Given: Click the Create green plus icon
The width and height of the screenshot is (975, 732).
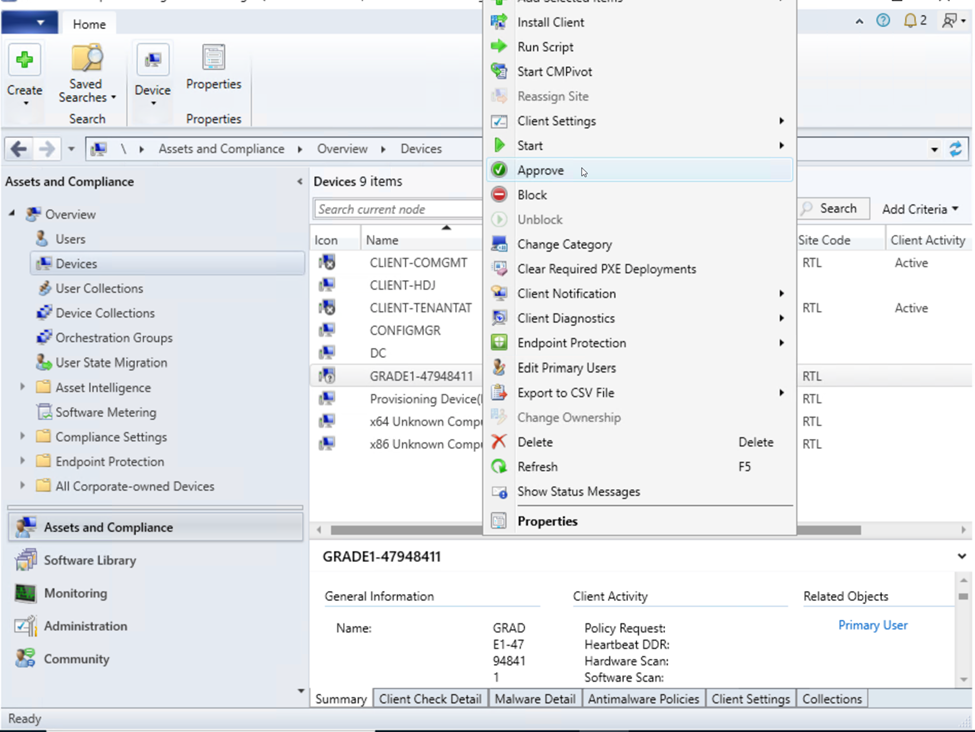Looking at the screenshot, I should [x=24, y=60].
